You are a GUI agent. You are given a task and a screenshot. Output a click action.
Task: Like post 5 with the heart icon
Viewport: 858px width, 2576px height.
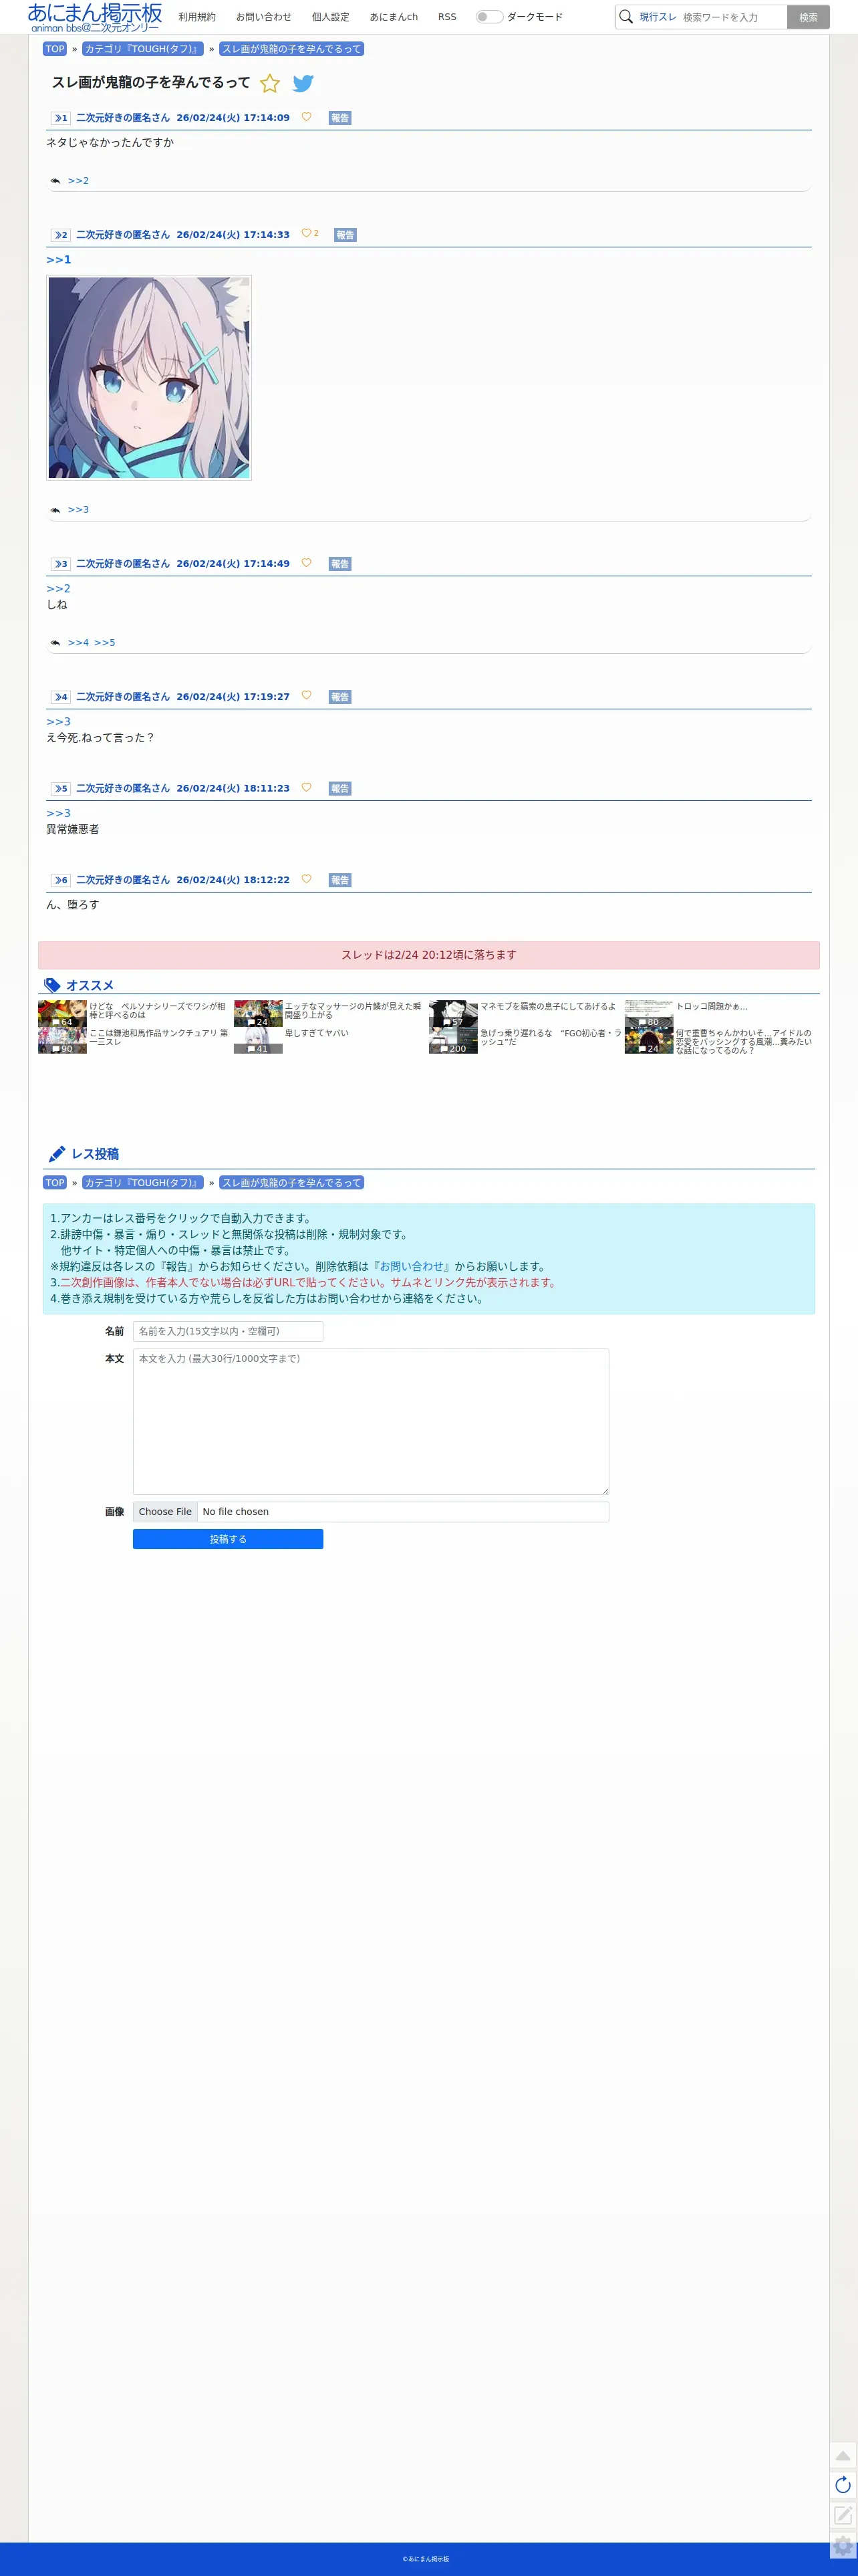click(306, 788)
